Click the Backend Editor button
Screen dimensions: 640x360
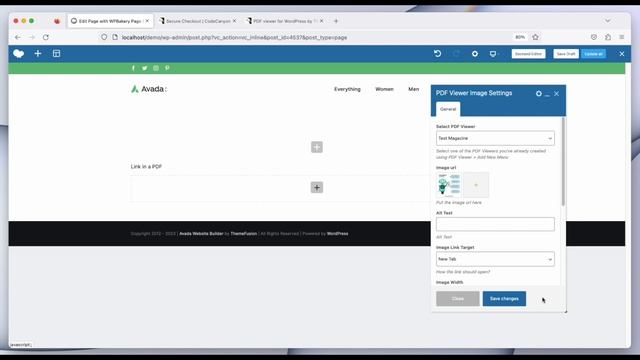529,54
